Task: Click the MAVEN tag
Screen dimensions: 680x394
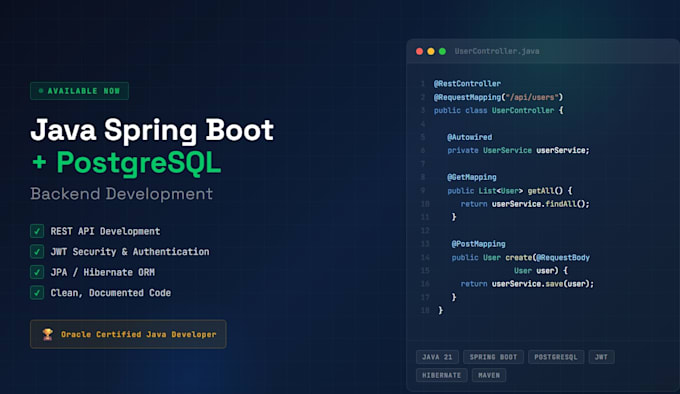Action: point(489,375)
